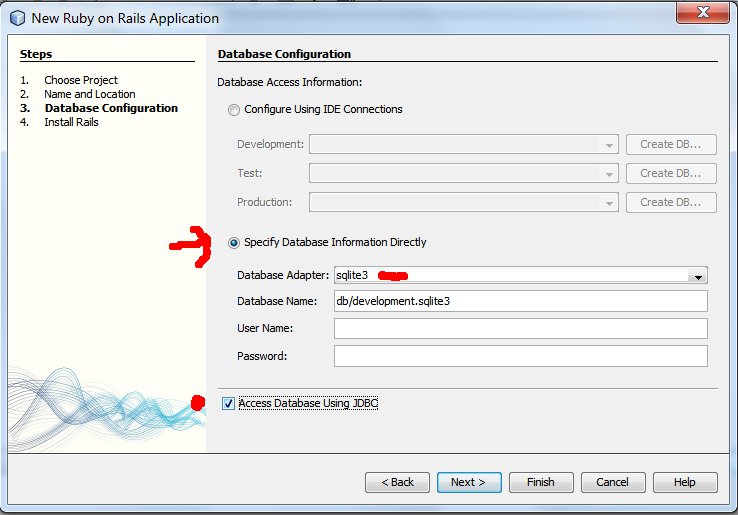Go back with the Back button

click(397, 483)
